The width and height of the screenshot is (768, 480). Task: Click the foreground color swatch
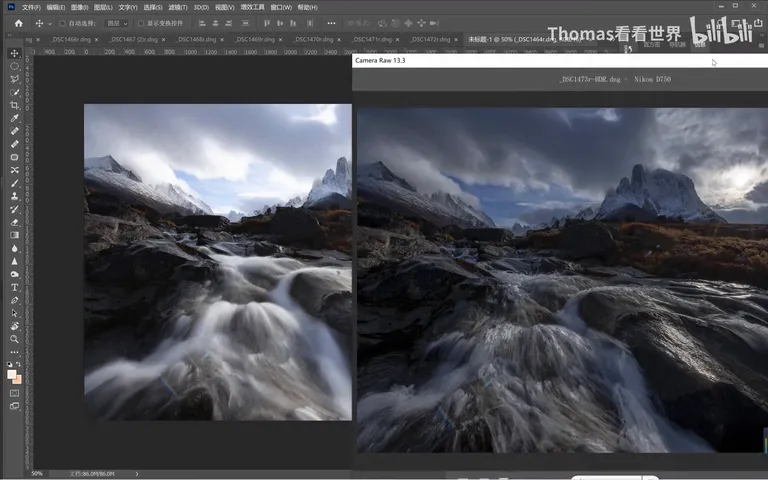11,374
